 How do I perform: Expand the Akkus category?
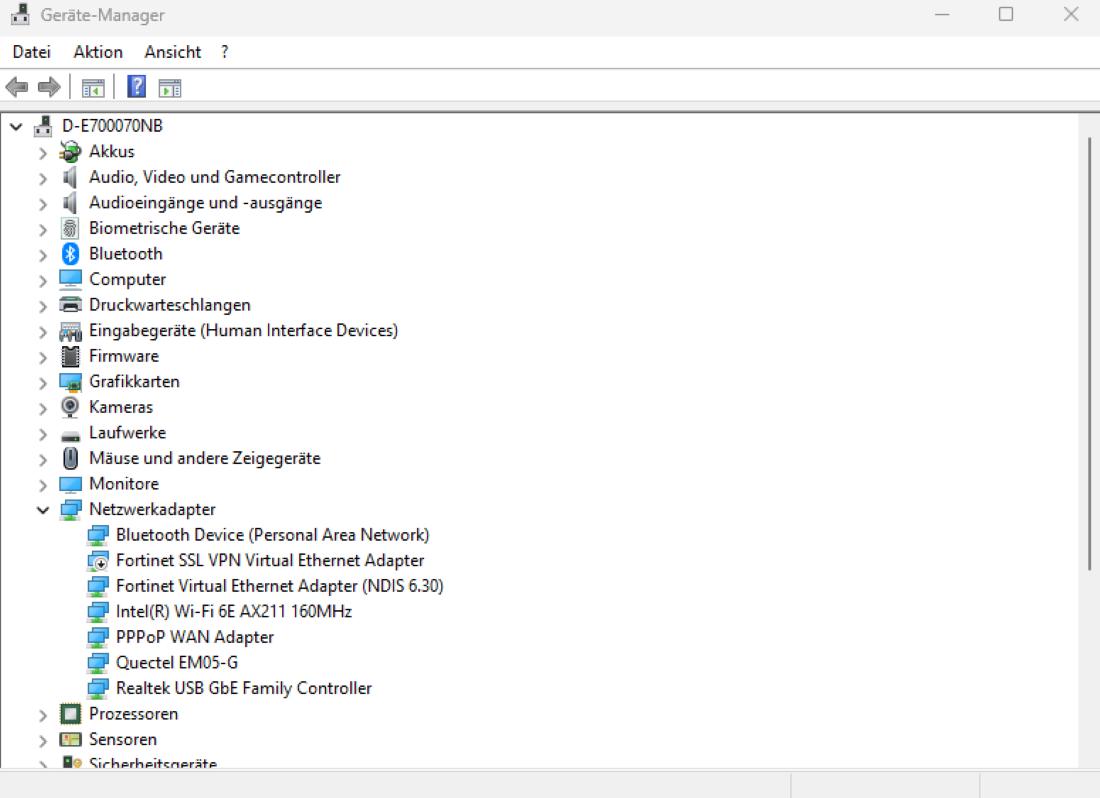click(x=43, y=152)
